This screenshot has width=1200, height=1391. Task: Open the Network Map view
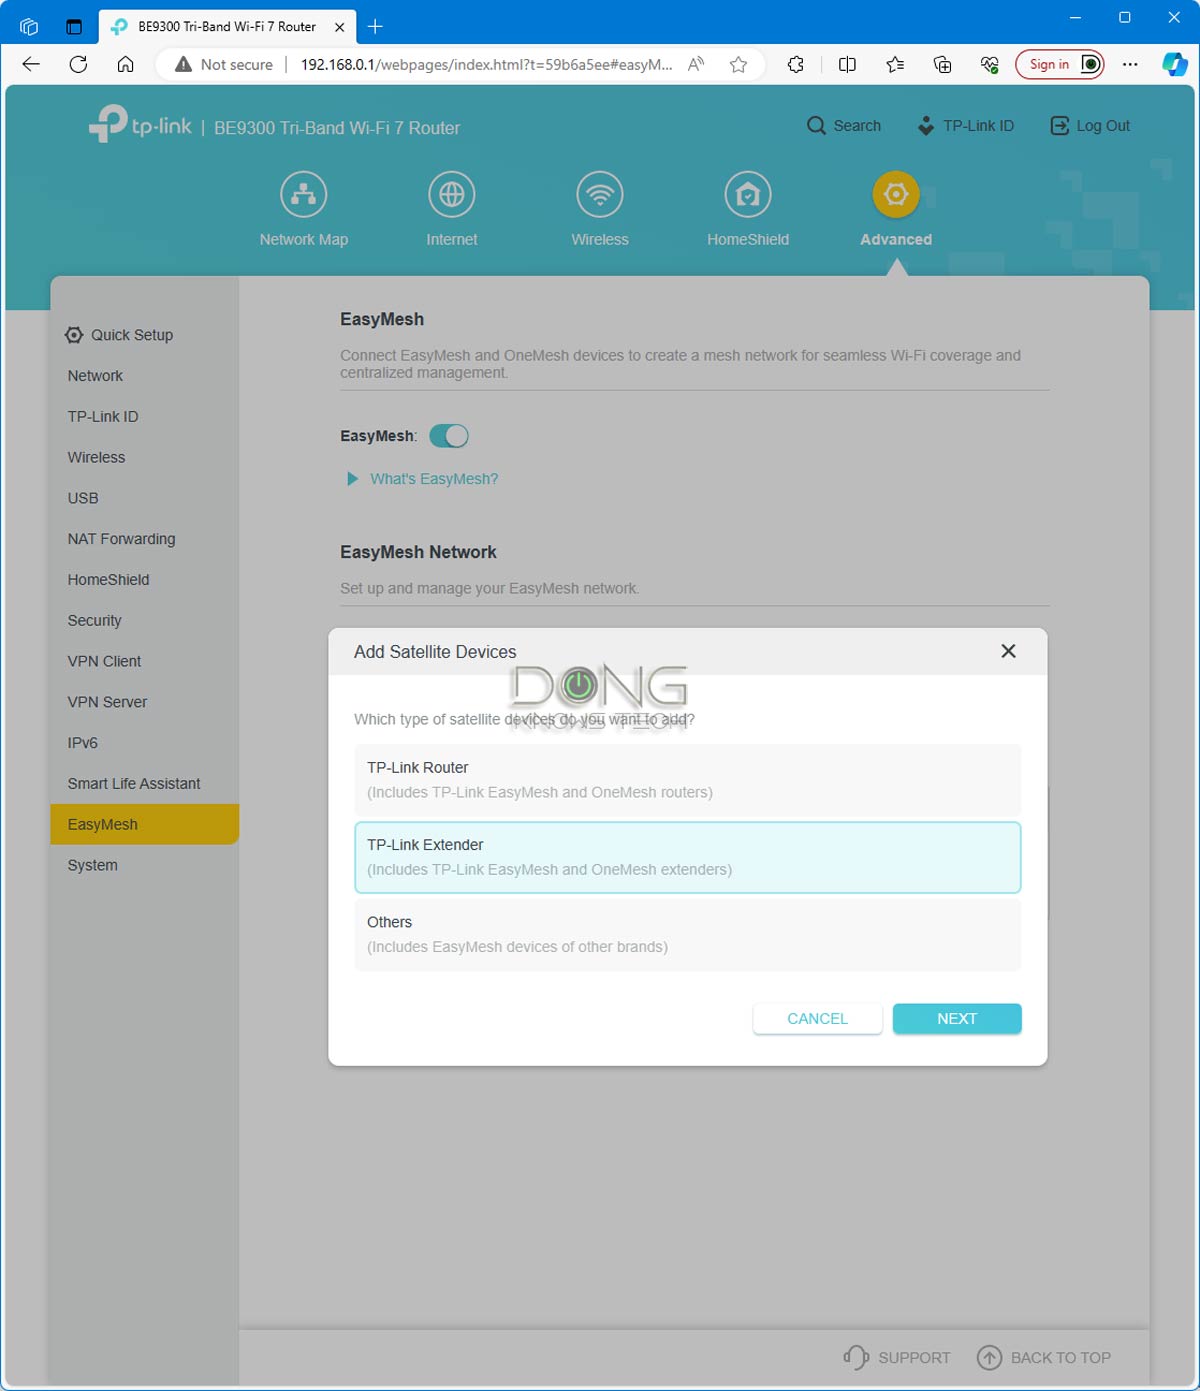click(x=303, y=194)
